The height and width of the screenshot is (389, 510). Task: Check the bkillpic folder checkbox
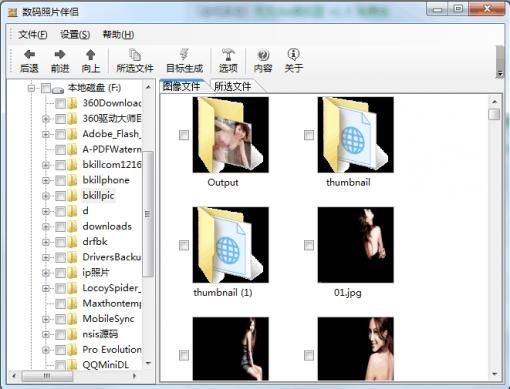pyautogui.click(x=60, y=196)
